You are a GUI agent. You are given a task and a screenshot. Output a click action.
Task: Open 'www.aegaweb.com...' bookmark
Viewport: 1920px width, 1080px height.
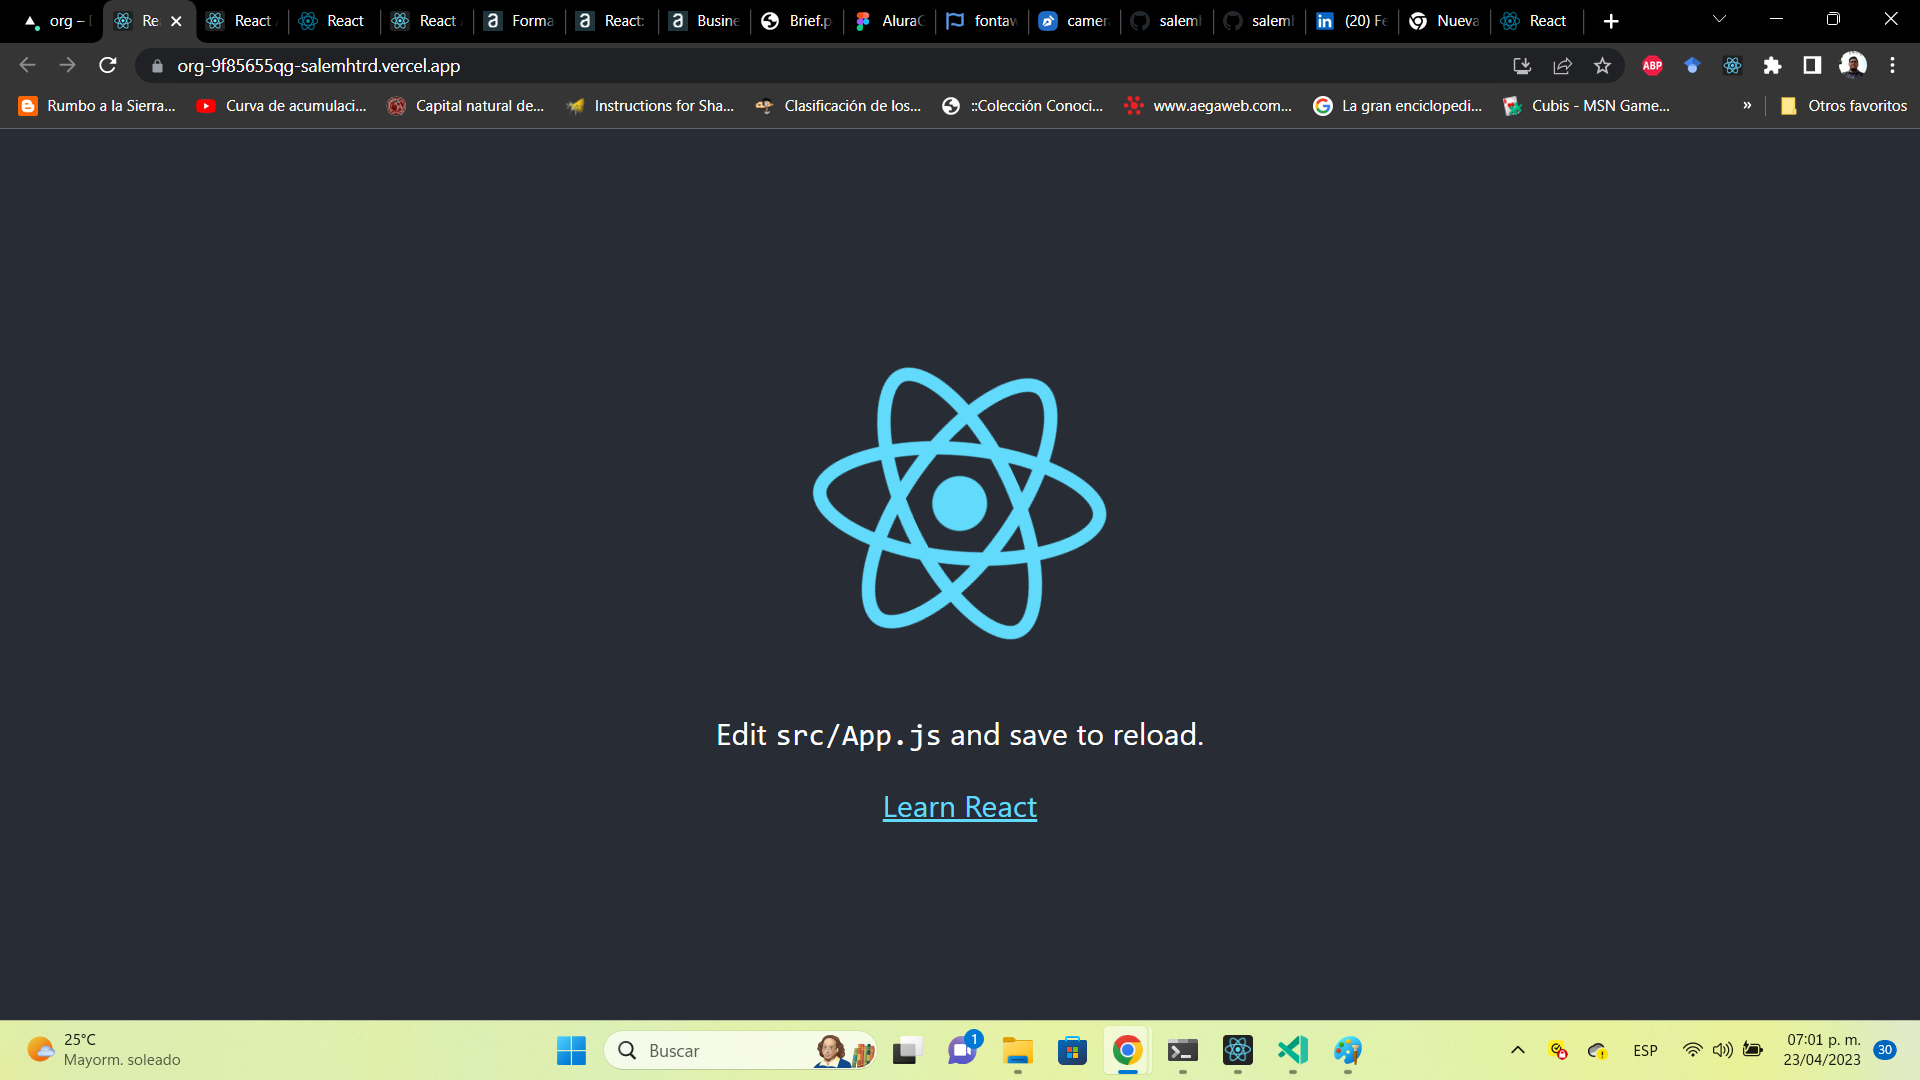(x=1207, y=106)
